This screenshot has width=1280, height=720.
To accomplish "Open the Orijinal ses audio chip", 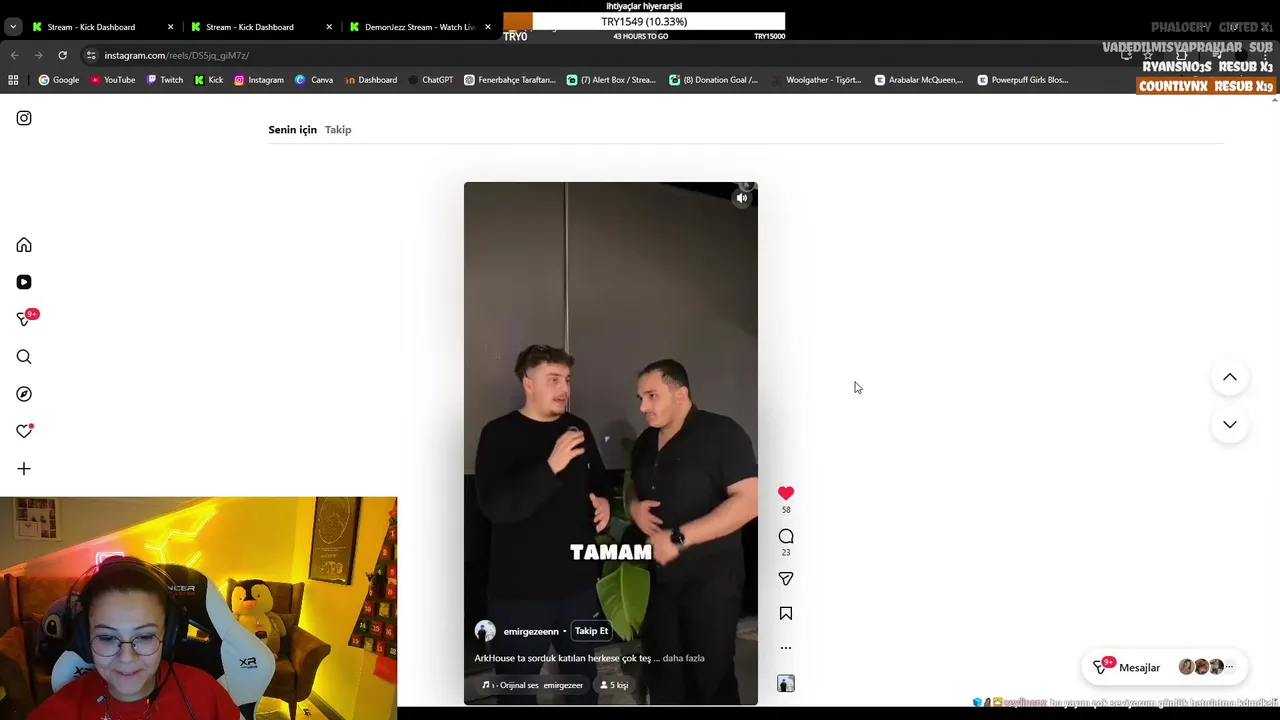I will click(532, 685).
